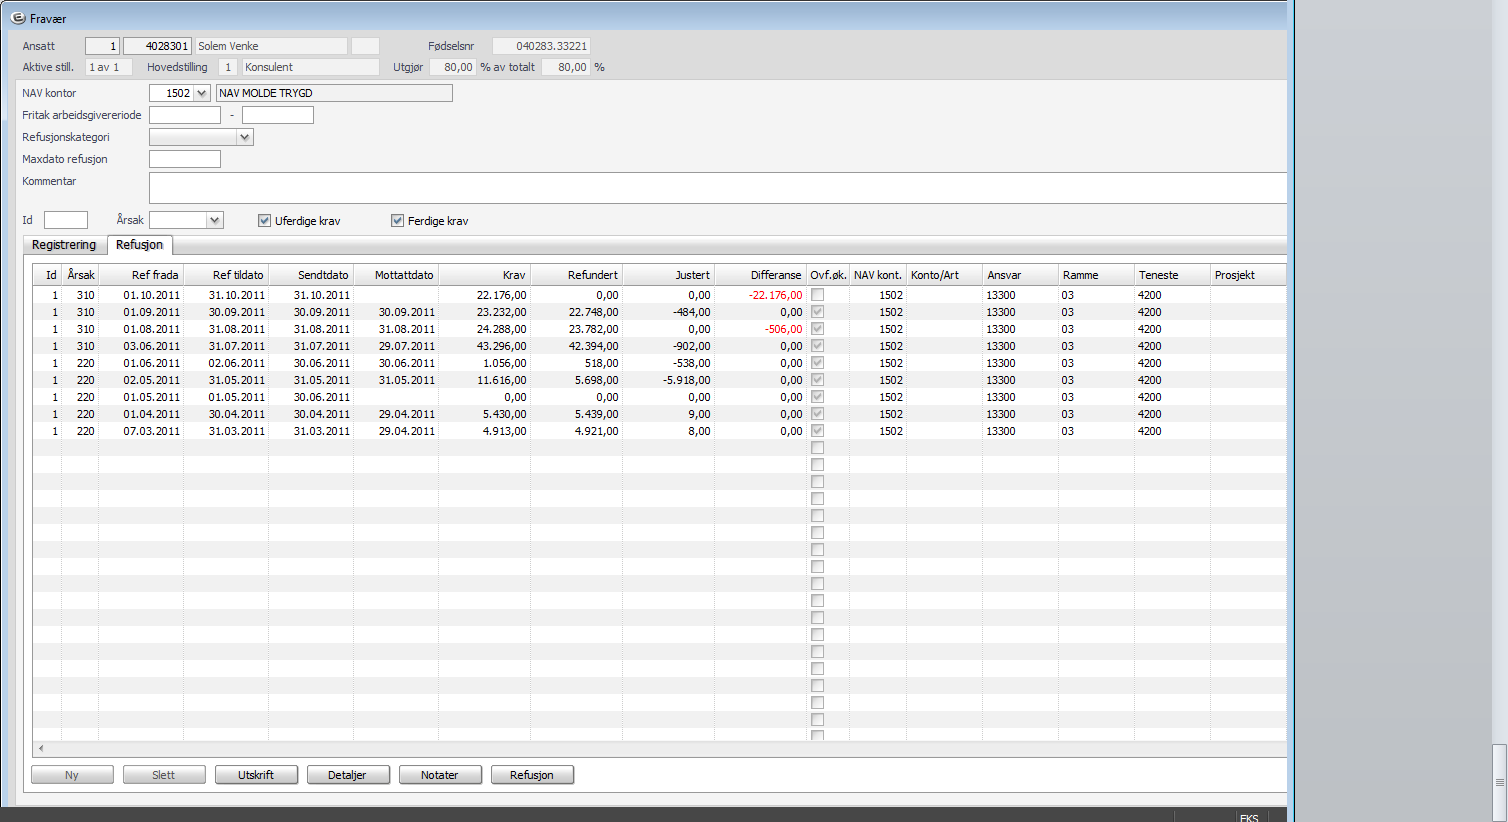The width and height of the screenshot is (1508, 822).
Task: Click the Refundert column header
Action: click(x=577, y=275)
